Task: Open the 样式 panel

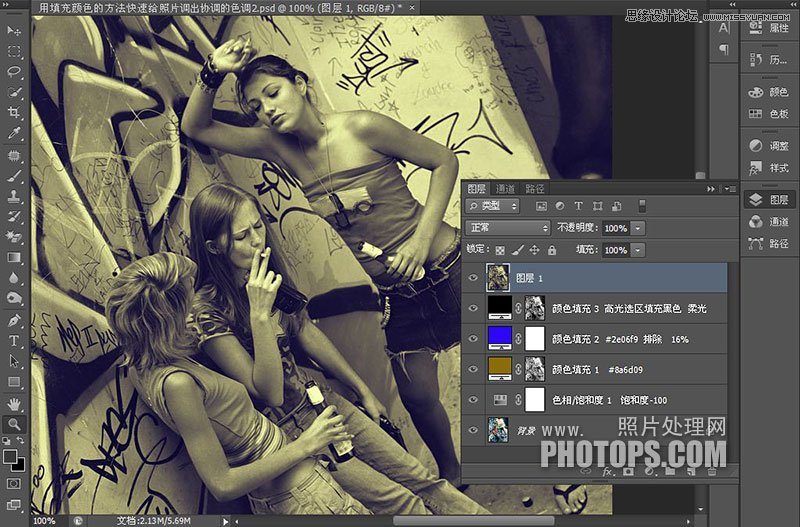Action: tap(768, 167)
